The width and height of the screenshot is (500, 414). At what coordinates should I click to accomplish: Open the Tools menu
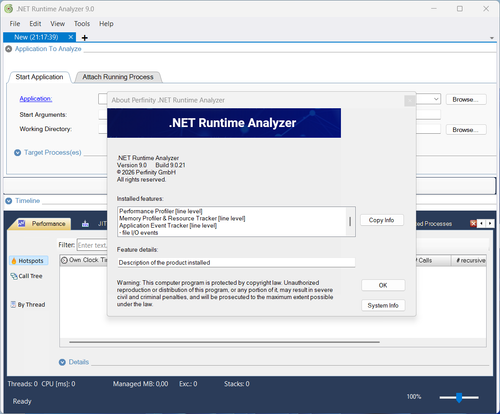point(82,24)
